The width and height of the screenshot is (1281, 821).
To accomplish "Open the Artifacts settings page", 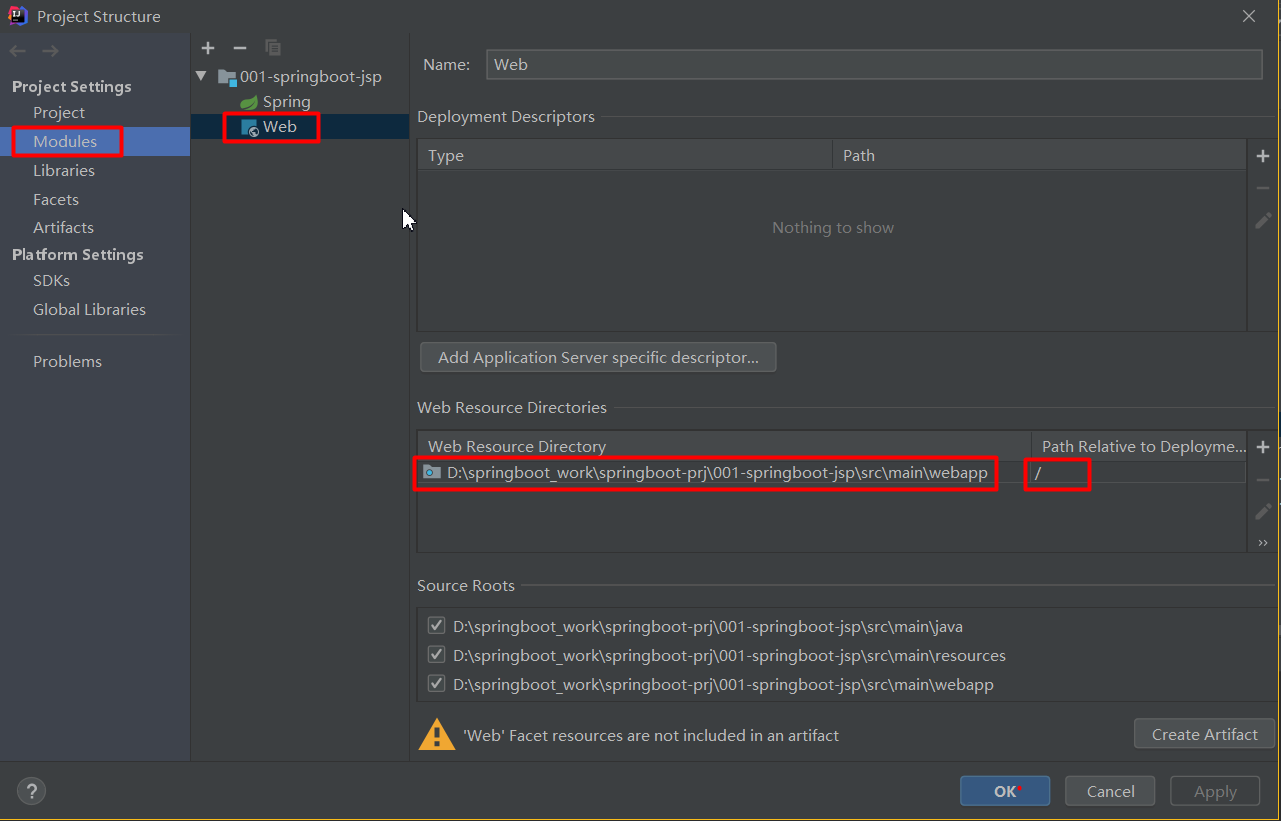I will pyautogui.click(x=63, y=227).
